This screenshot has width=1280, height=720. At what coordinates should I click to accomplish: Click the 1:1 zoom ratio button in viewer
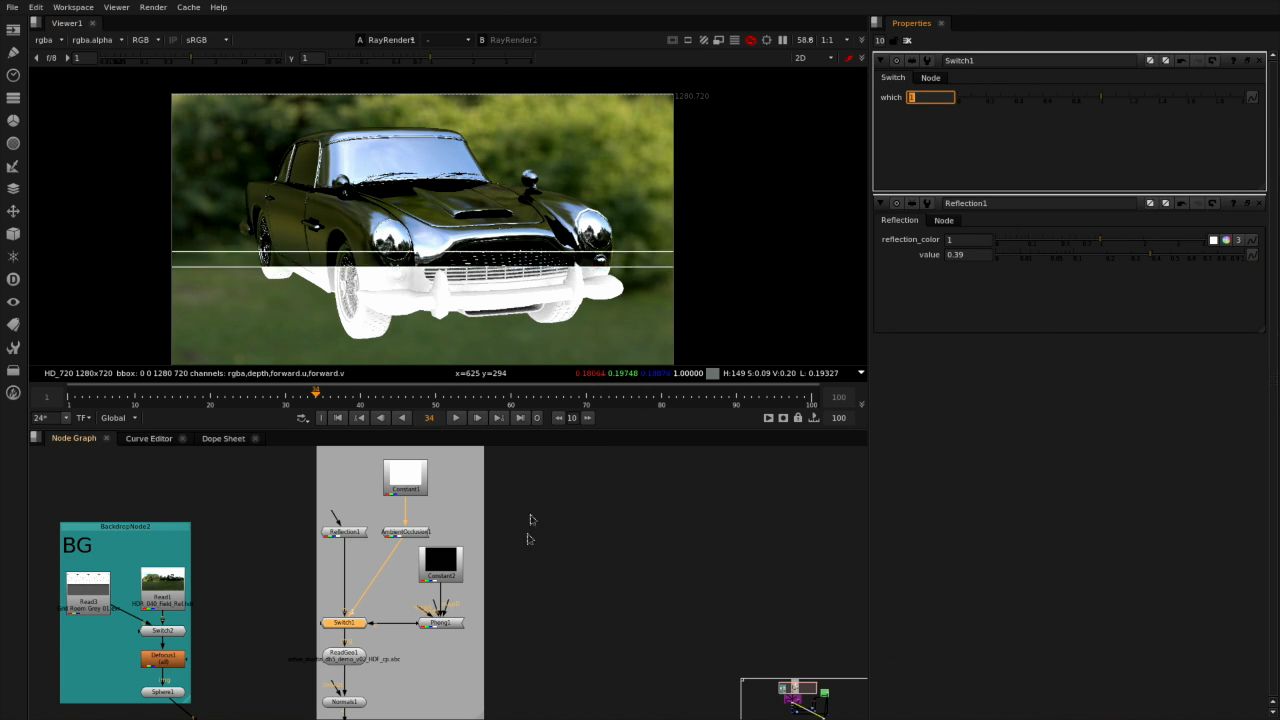click(x=827, y=40)
